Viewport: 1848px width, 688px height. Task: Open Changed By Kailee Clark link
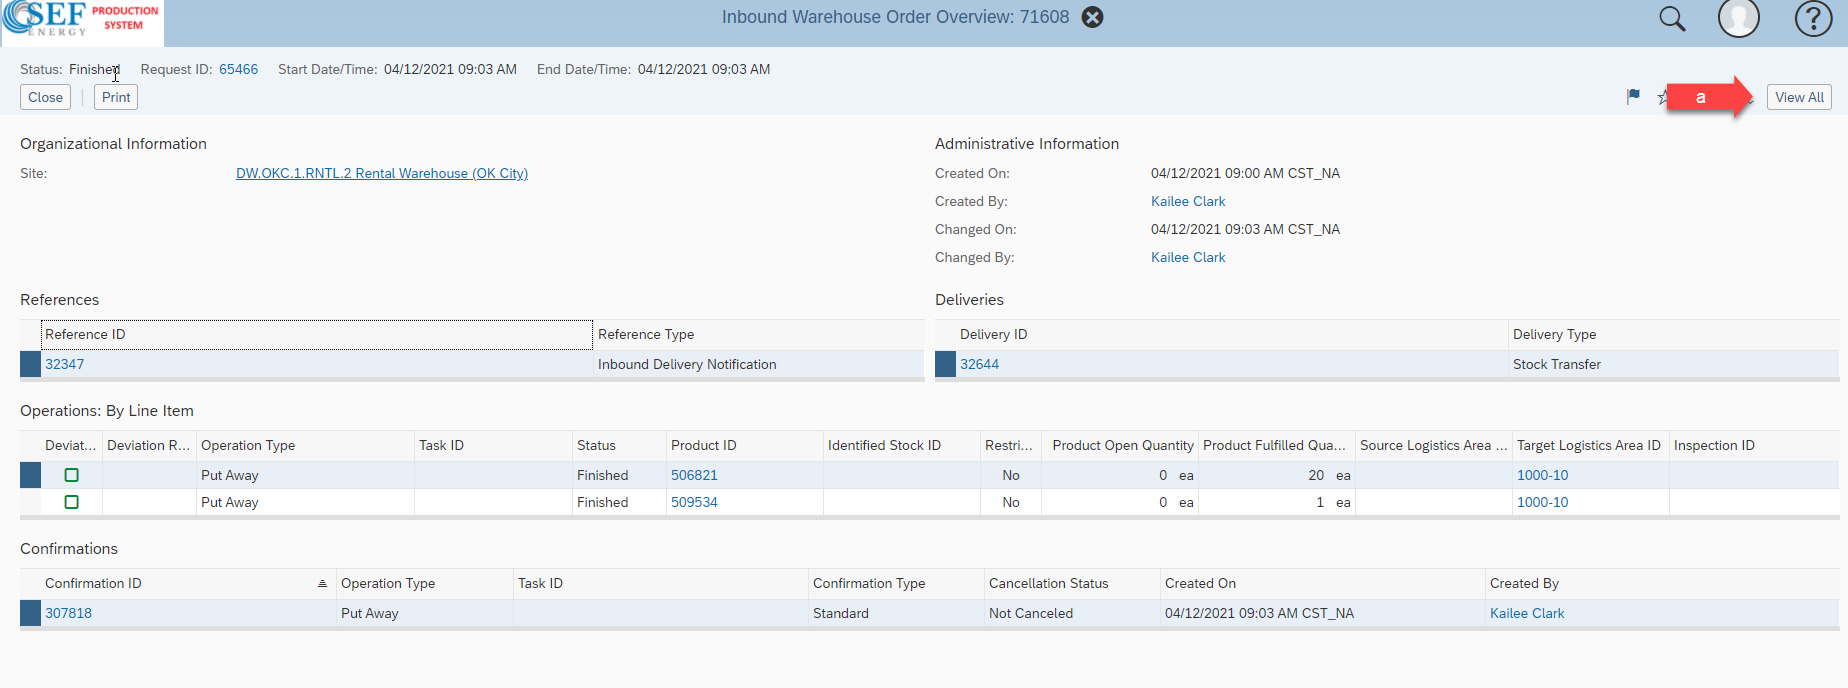1188,257
